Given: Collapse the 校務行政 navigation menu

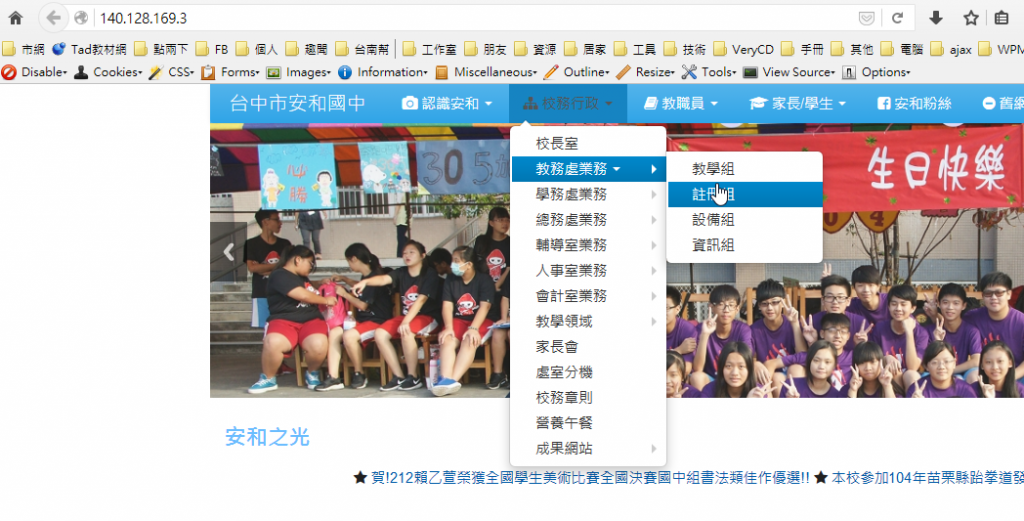Looking at the screenshot, I should point(568,103).
